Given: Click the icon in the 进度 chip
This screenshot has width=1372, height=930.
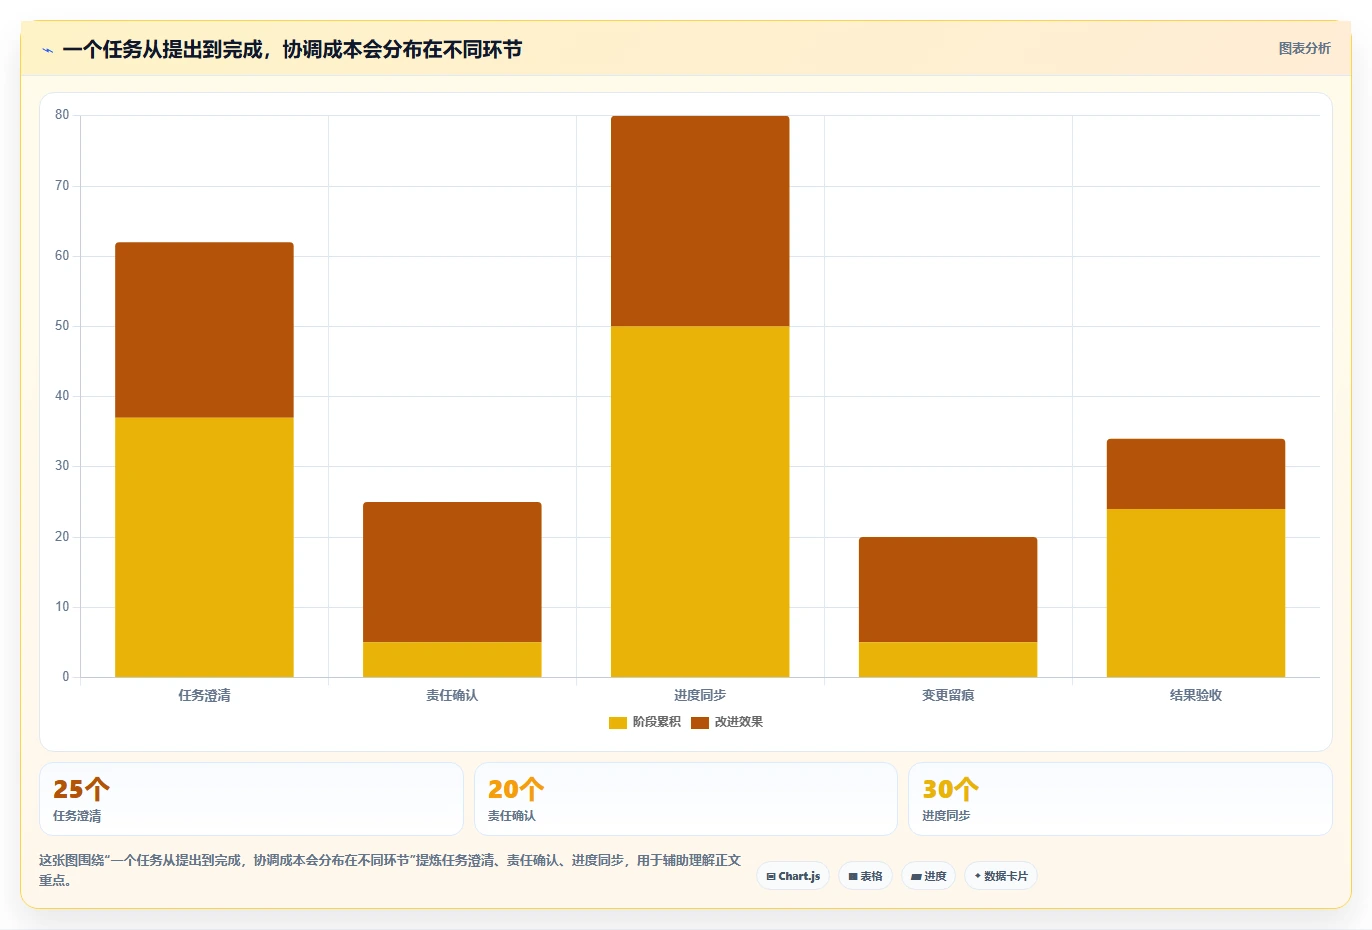Looking at the screenshot, I should pyautogui.click(x=916, y=877).
